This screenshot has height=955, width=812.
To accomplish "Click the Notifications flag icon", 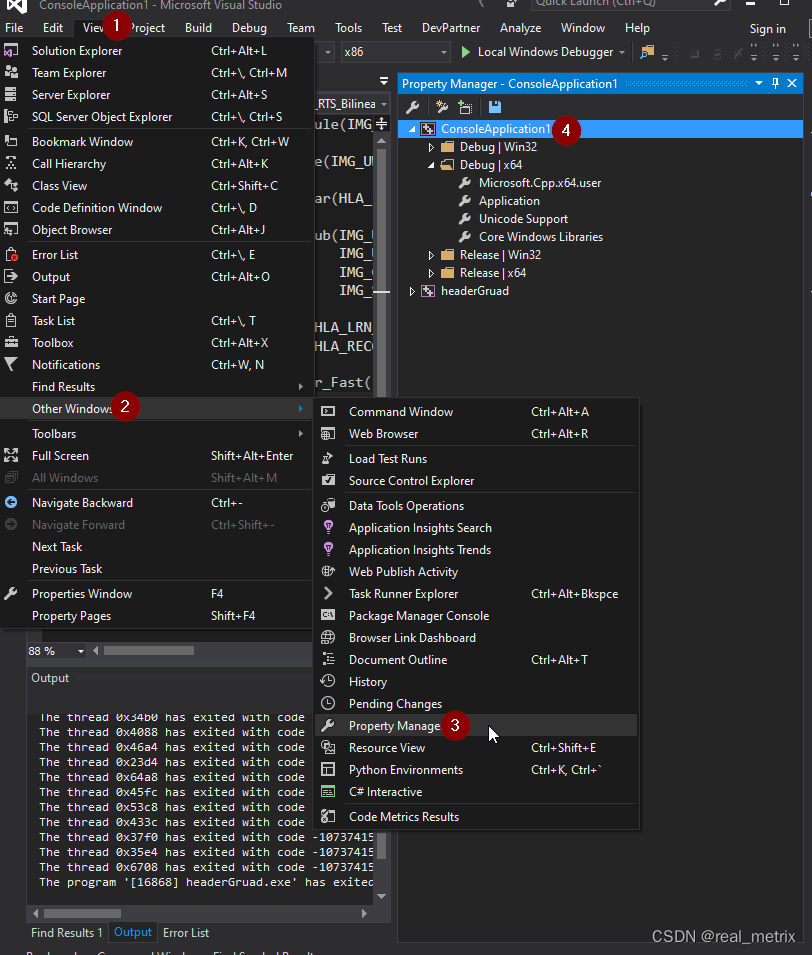I will coord(11,364).
